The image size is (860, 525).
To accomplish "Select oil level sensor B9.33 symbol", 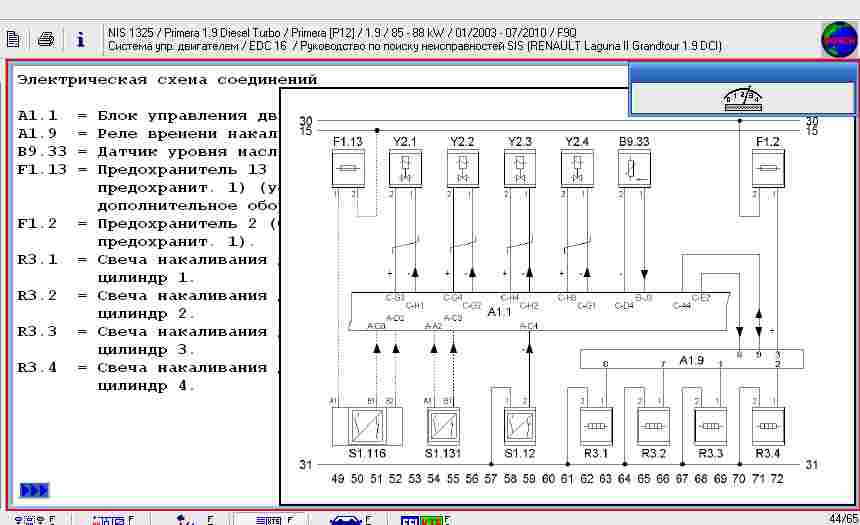I will pyautogui.click(x=635, y=169).
